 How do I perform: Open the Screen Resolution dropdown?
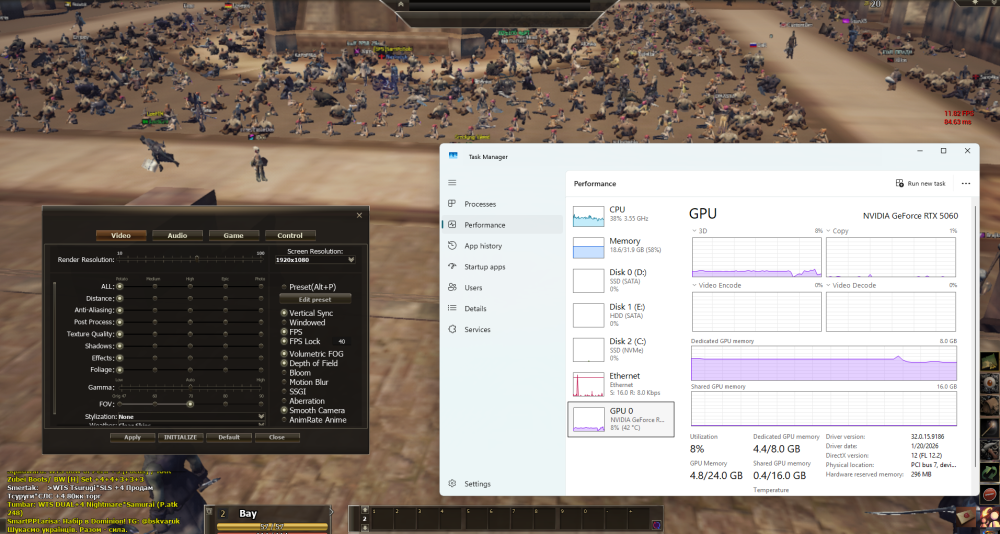315,259
